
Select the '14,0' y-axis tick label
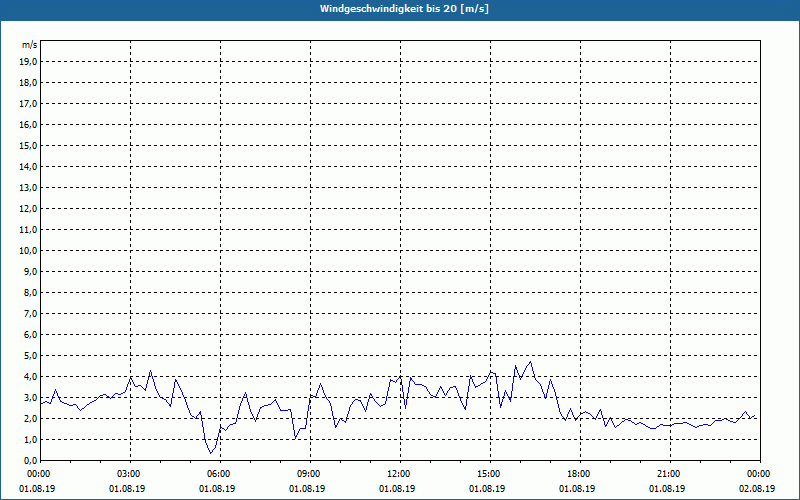tap(28, 166)
